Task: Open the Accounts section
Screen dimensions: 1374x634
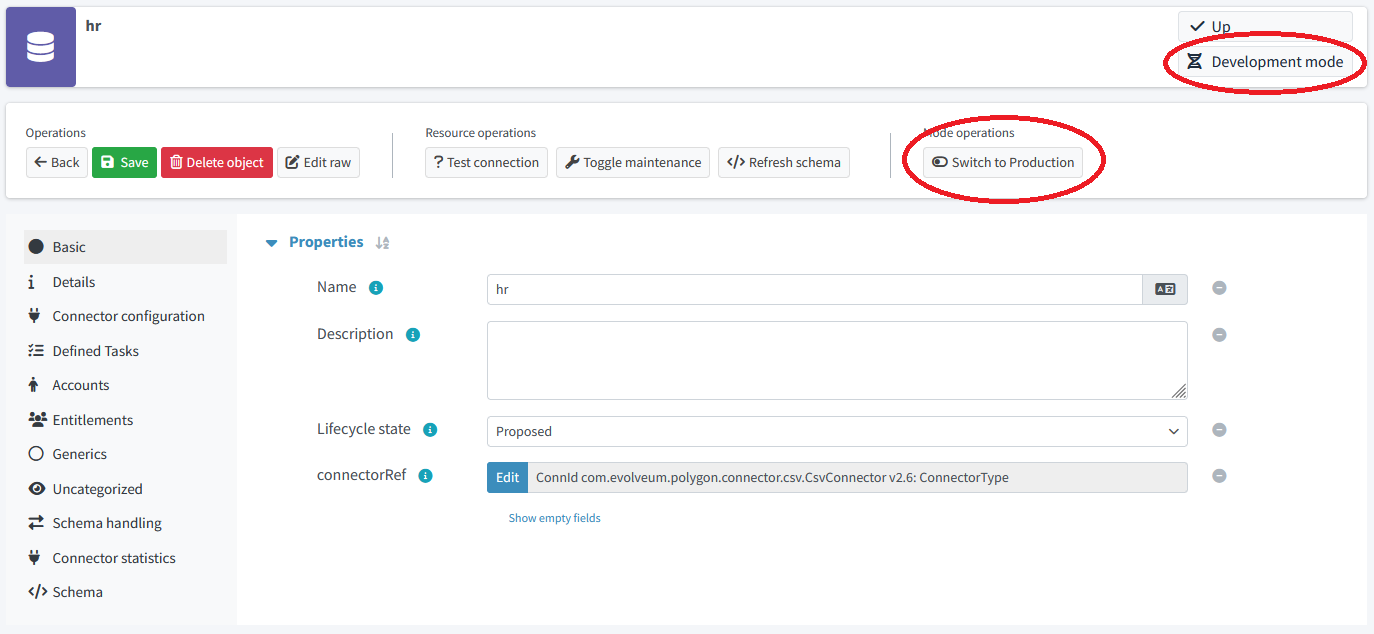Action: coord(81,384)
